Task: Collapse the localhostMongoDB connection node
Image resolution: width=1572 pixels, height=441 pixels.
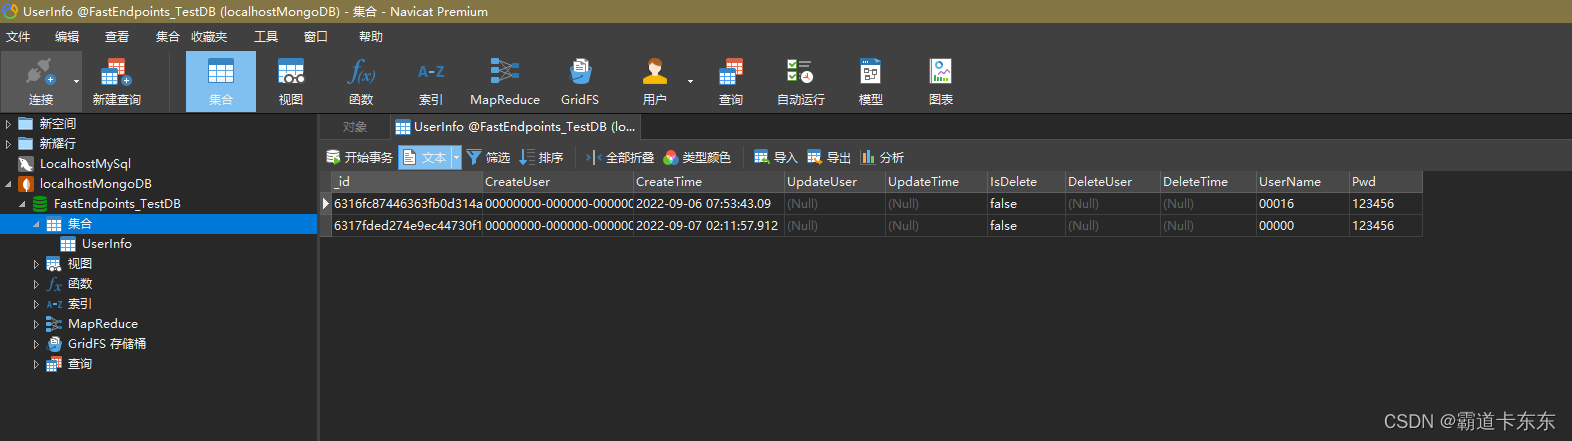Action: (x=8, y=184)
